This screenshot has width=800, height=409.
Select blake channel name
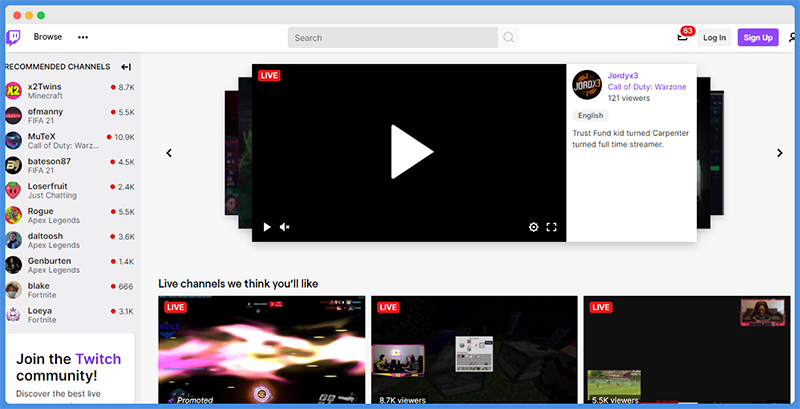(x=39, y=286)
